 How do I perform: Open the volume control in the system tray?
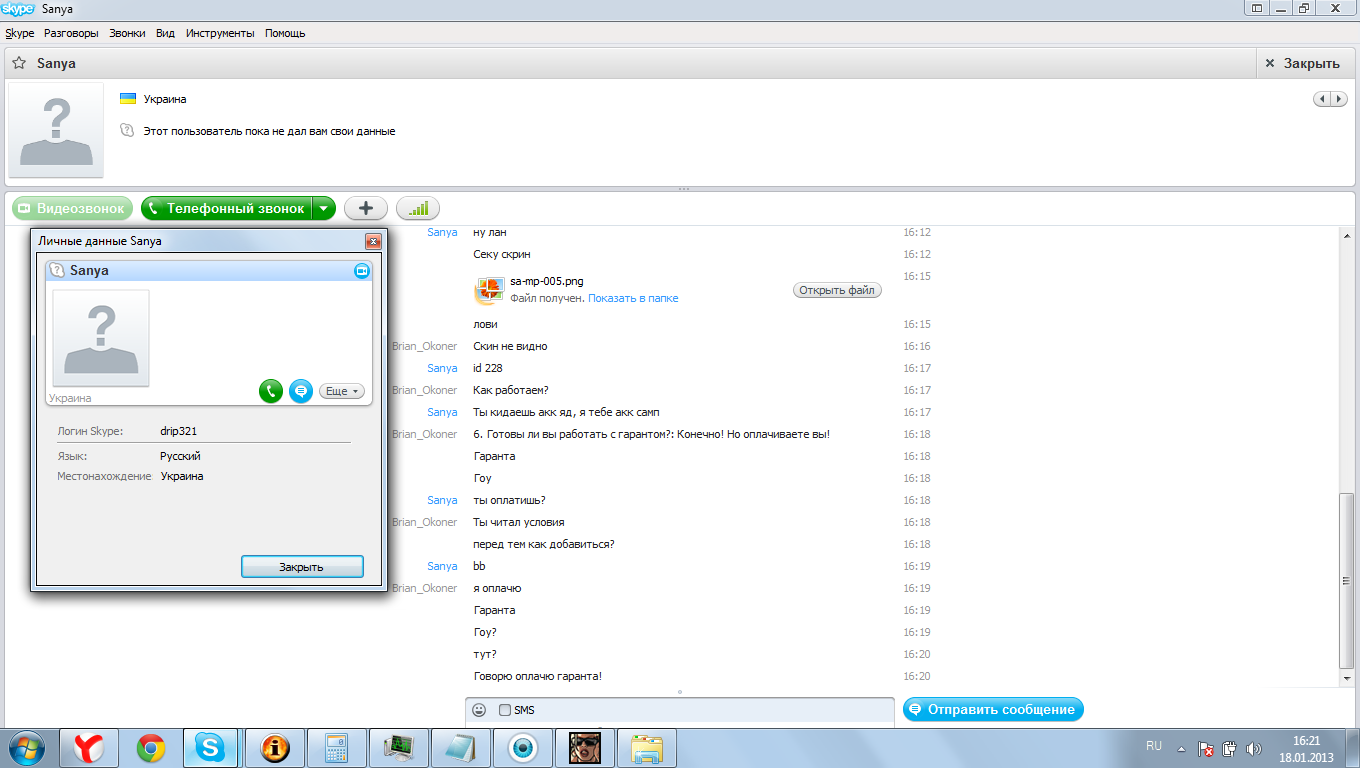point(1253,748)
